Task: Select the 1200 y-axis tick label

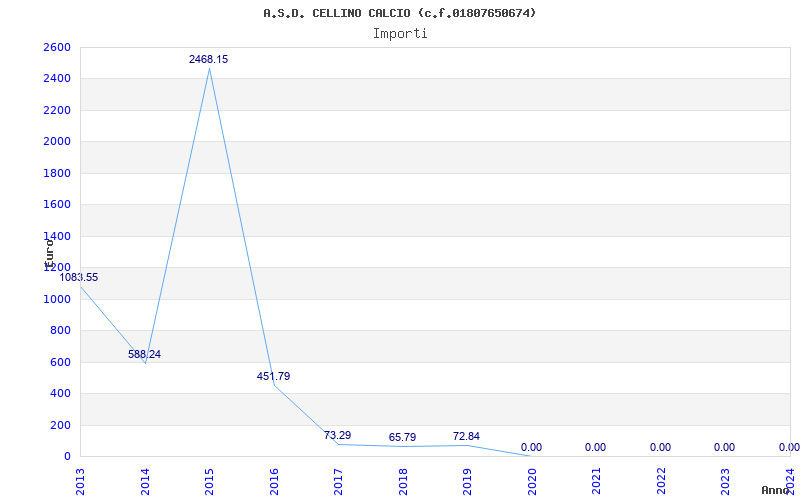Action: 57,267
